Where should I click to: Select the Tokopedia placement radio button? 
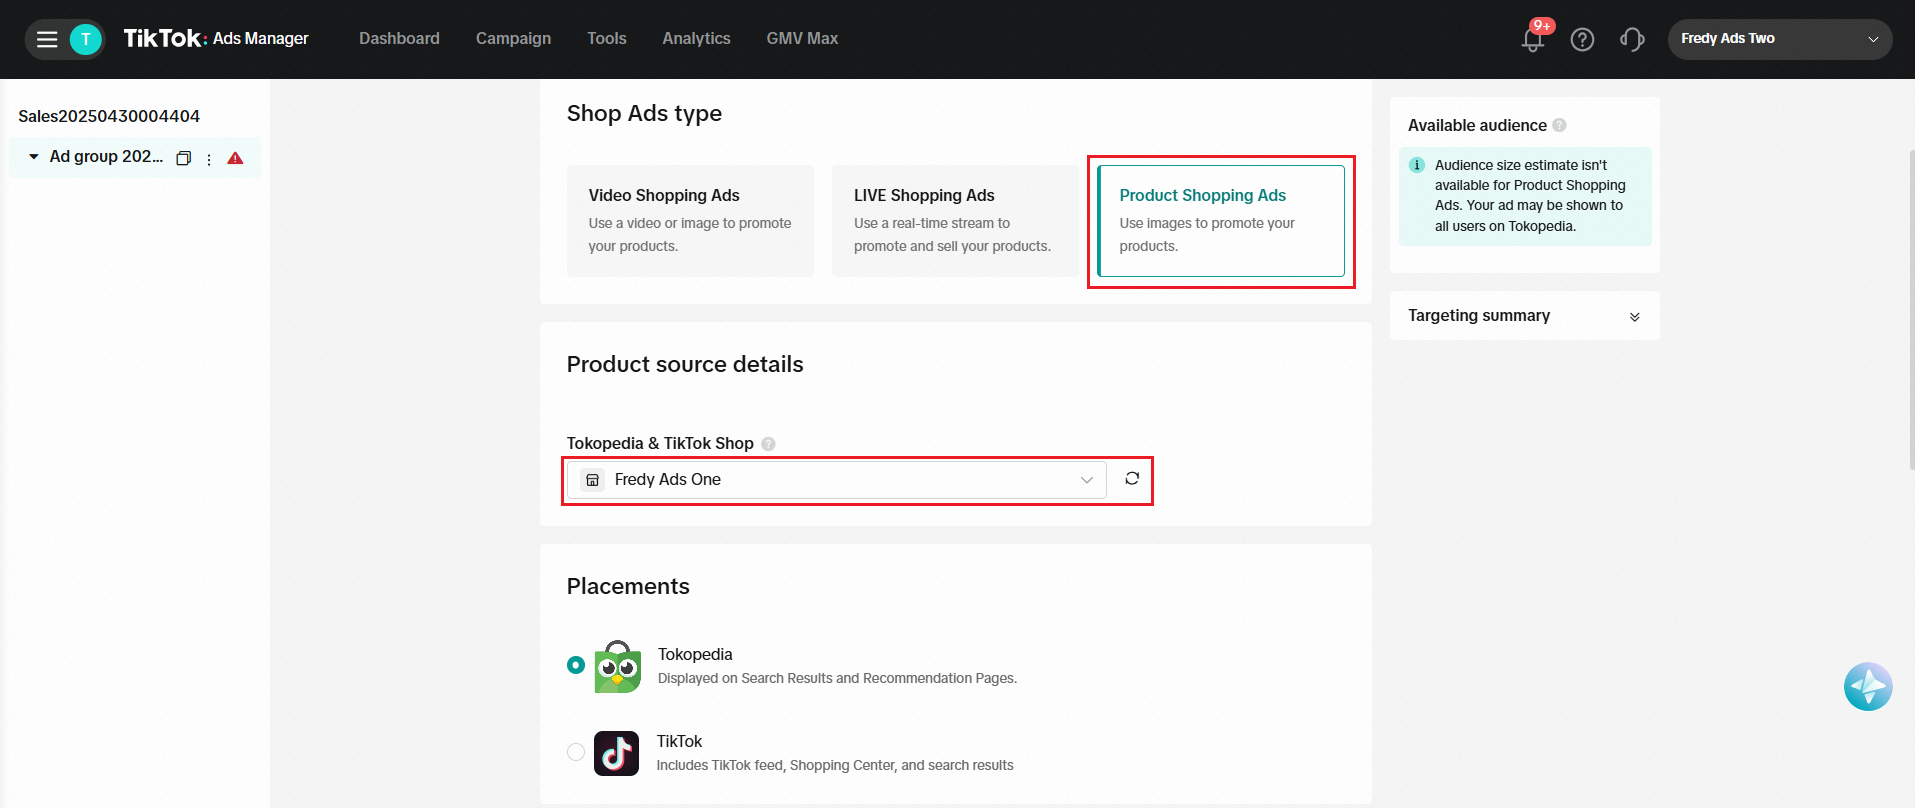[x=576, y=665]
